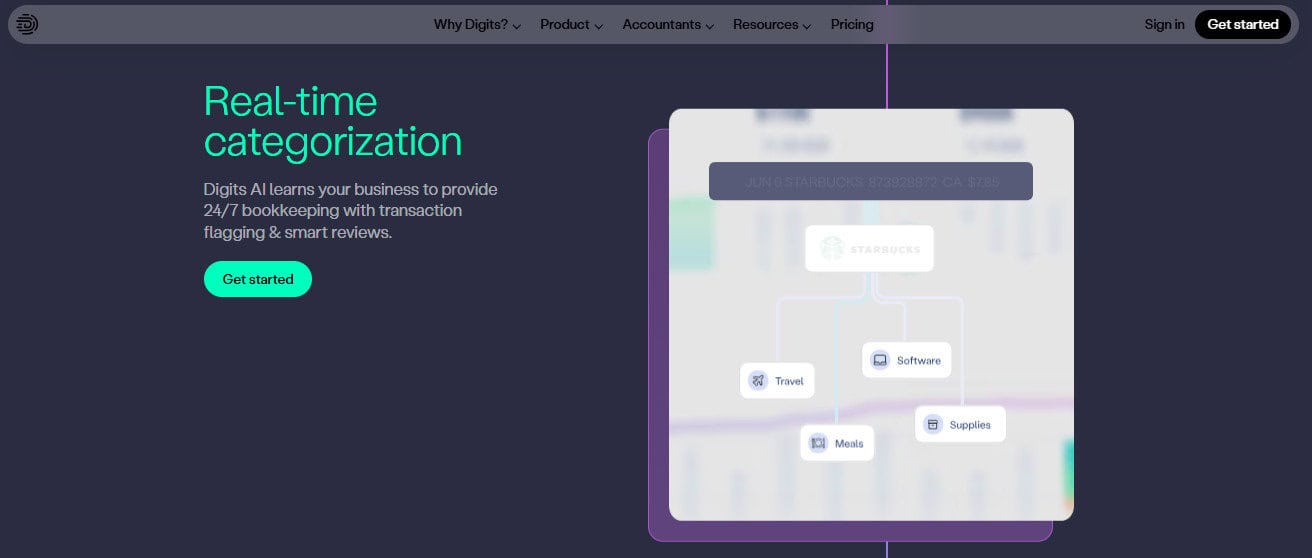Viewport: 1312px width, 558px height.
Task: Click the Starbucks transaction bar in illustration
Action: click(x=870, y=182)
